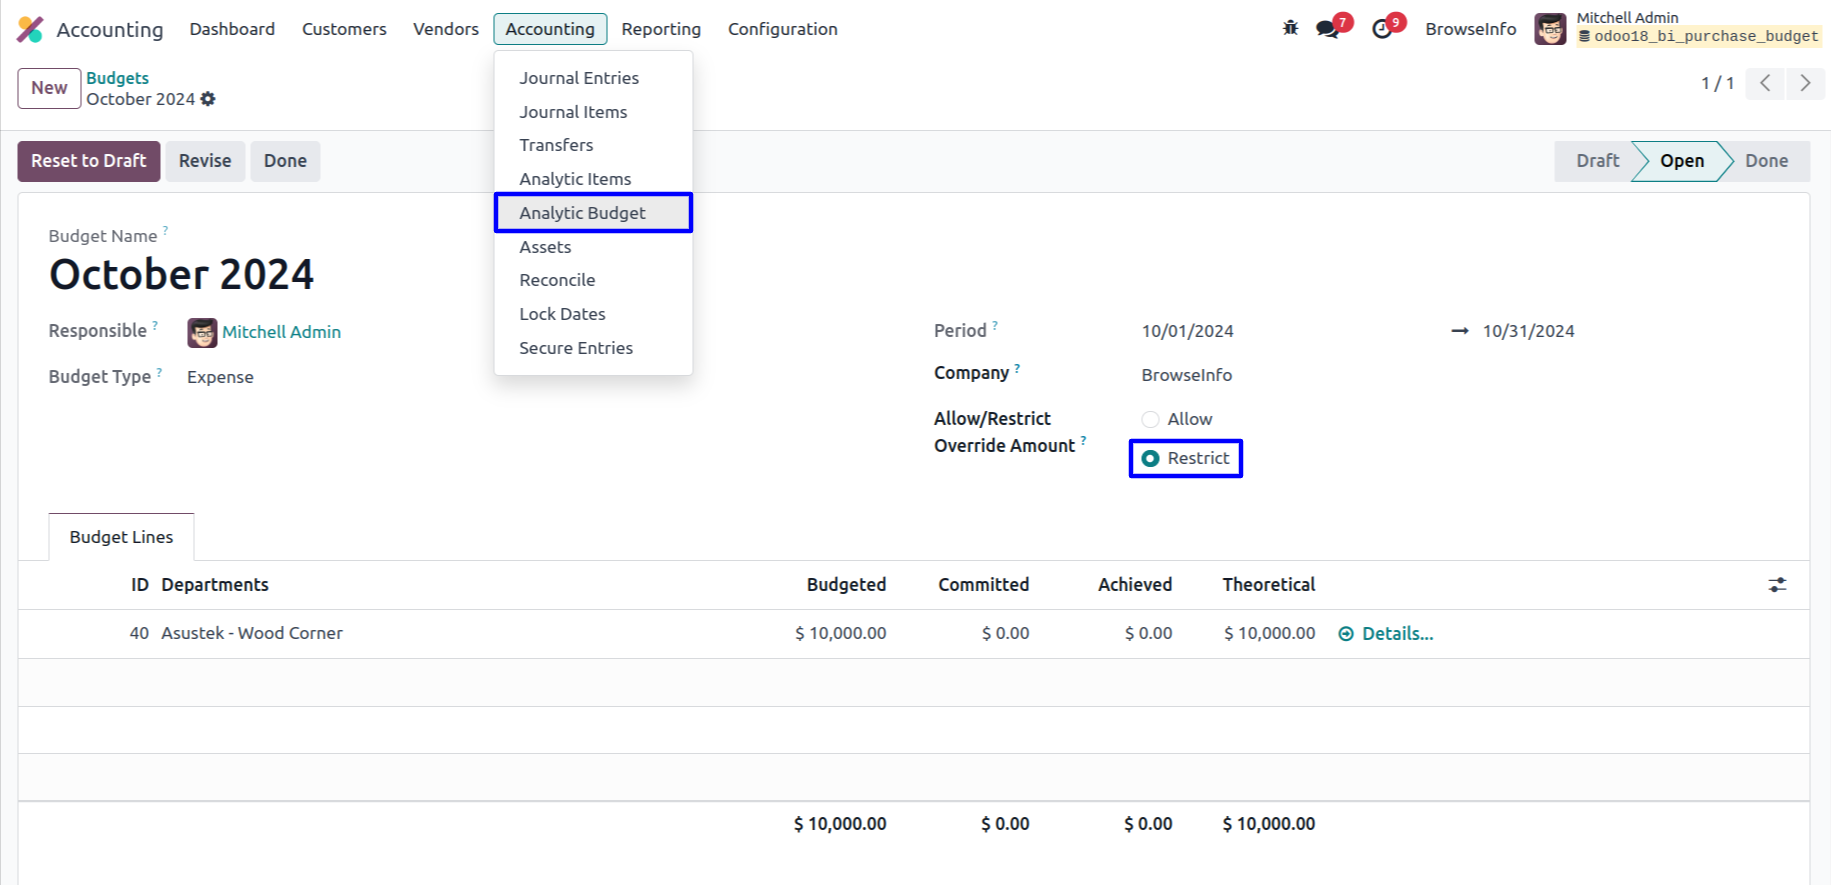Open column settings adjust icon in table
Screen dimensions: 1831x885
click(1777, 585)
